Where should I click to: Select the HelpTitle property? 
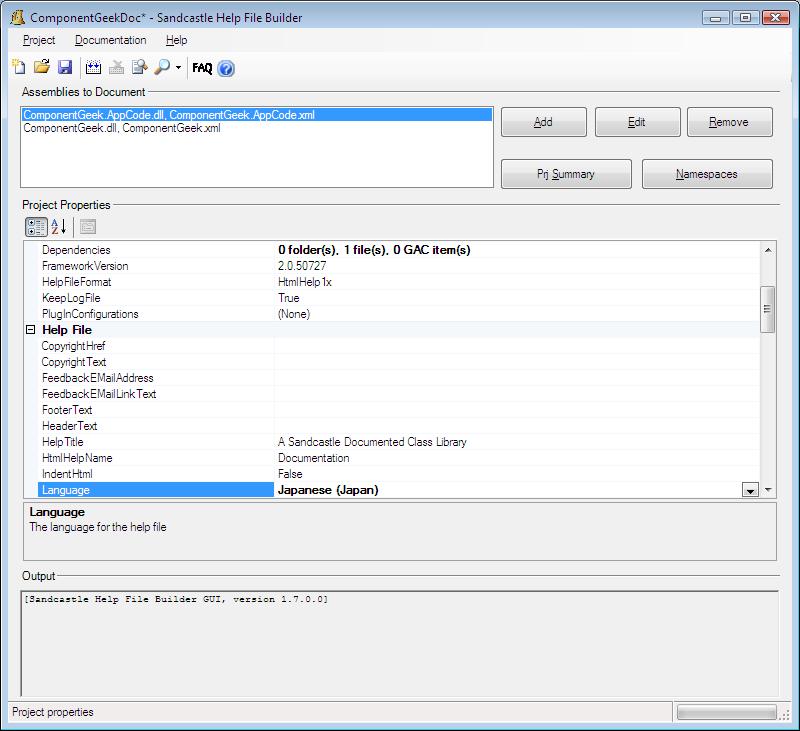[62, 442]
